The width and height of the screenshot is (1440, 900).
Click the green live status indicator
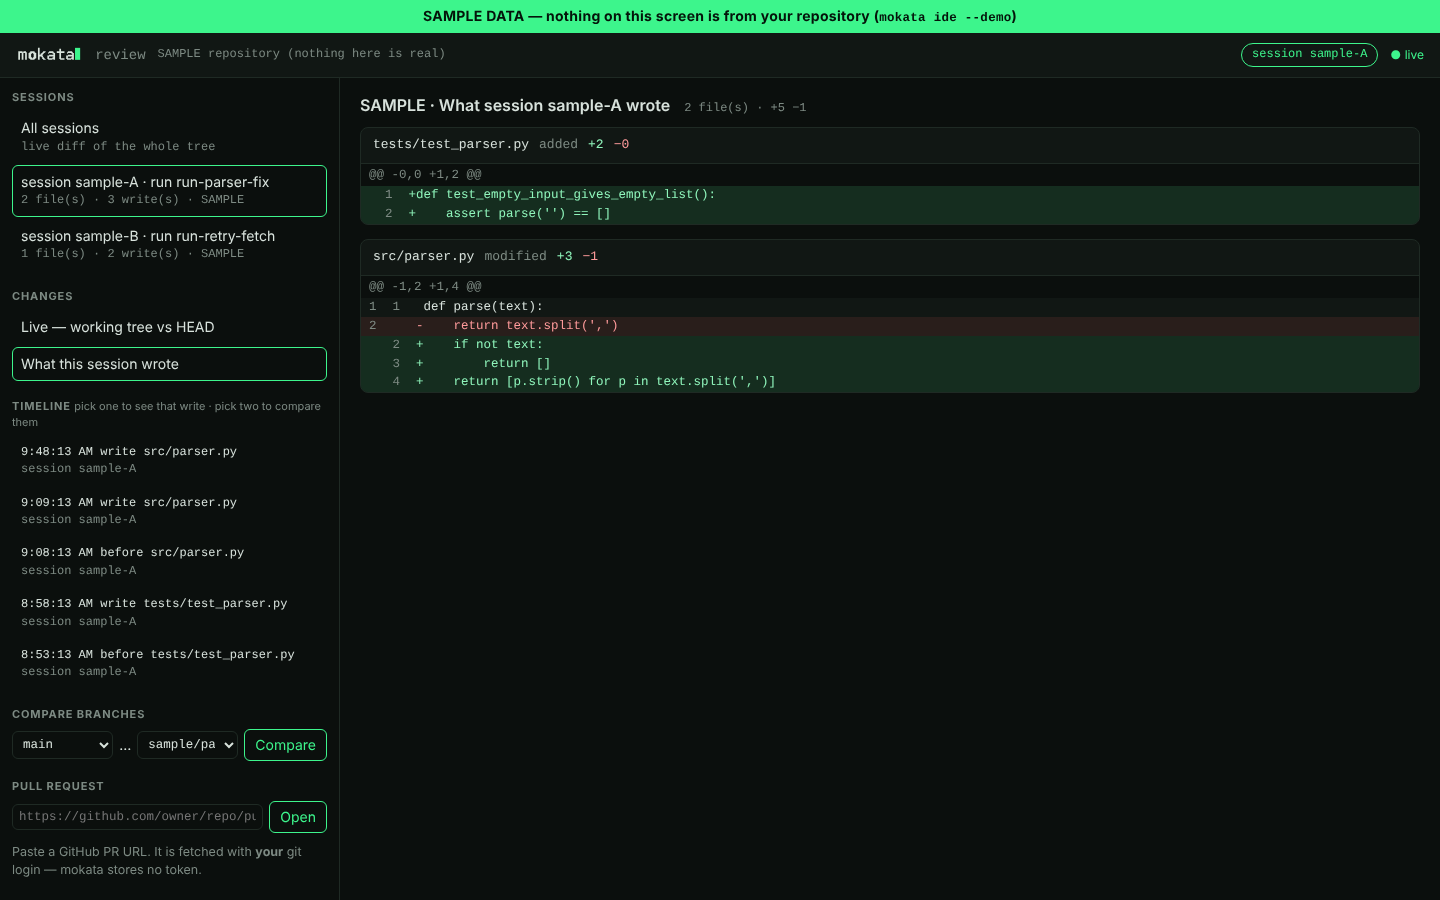(x=1407, y=55)
